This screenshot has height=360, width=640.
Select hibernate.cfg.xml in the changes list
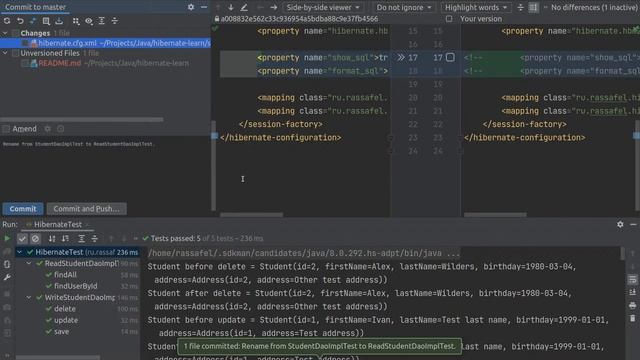tap(105, 43)
